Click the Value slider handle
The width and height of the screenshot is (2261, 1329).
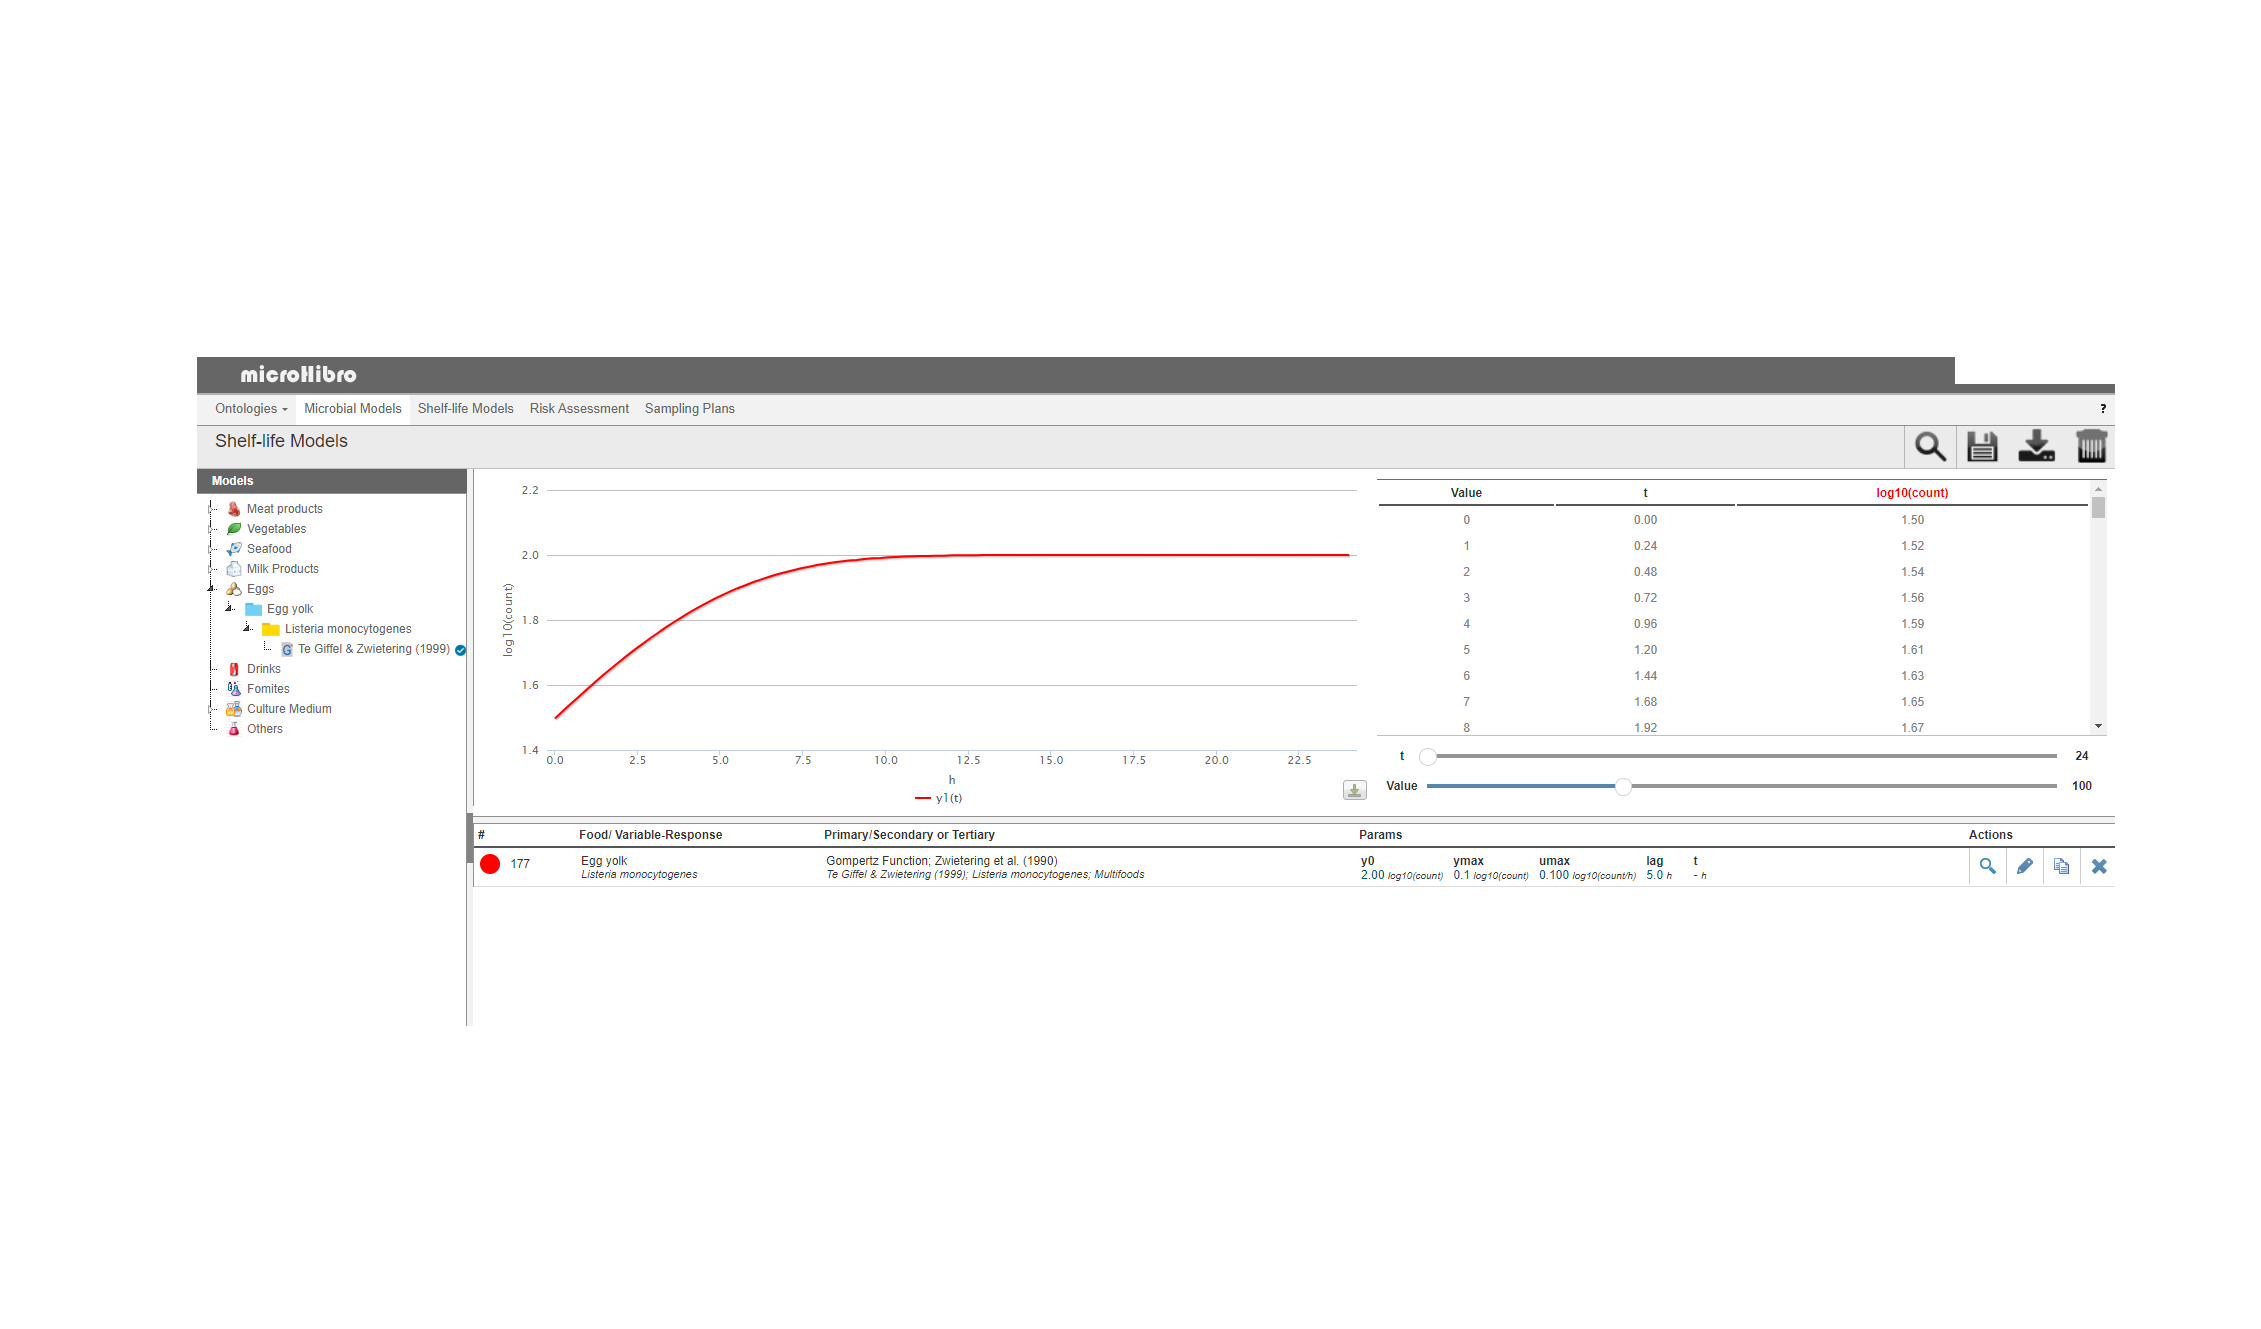coord(1623,786)
